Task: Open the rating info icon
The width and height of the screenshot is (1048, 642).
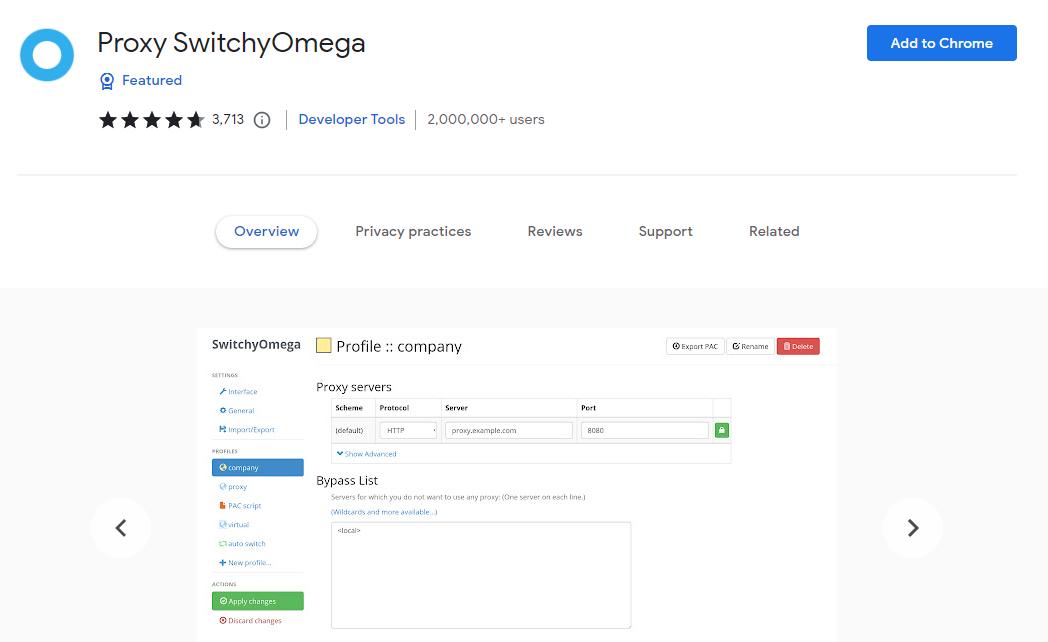Action: (262, 120)
